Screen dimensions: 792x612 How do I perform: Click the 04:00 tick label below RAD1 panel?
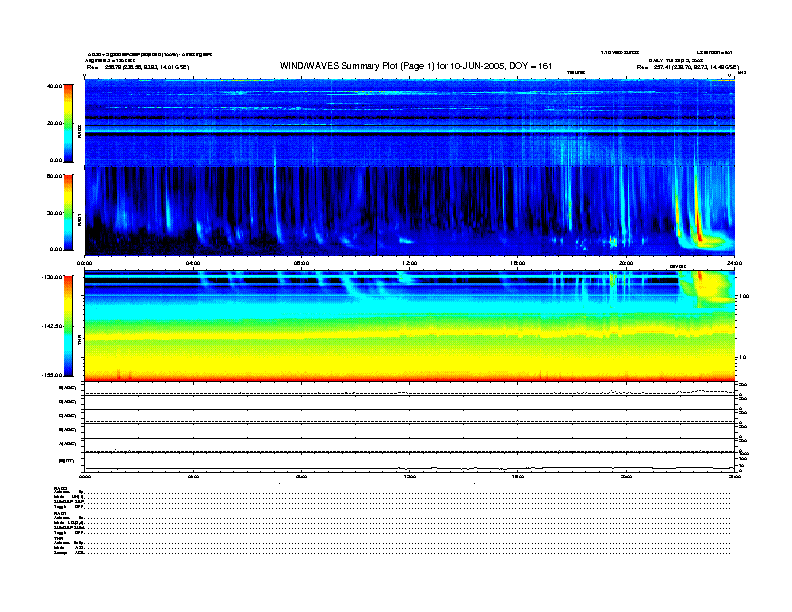coord(193,263)
